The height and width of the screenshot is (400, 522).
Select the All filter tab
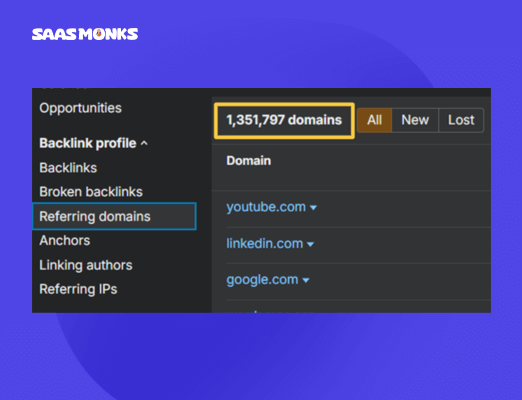click(374, 120)
